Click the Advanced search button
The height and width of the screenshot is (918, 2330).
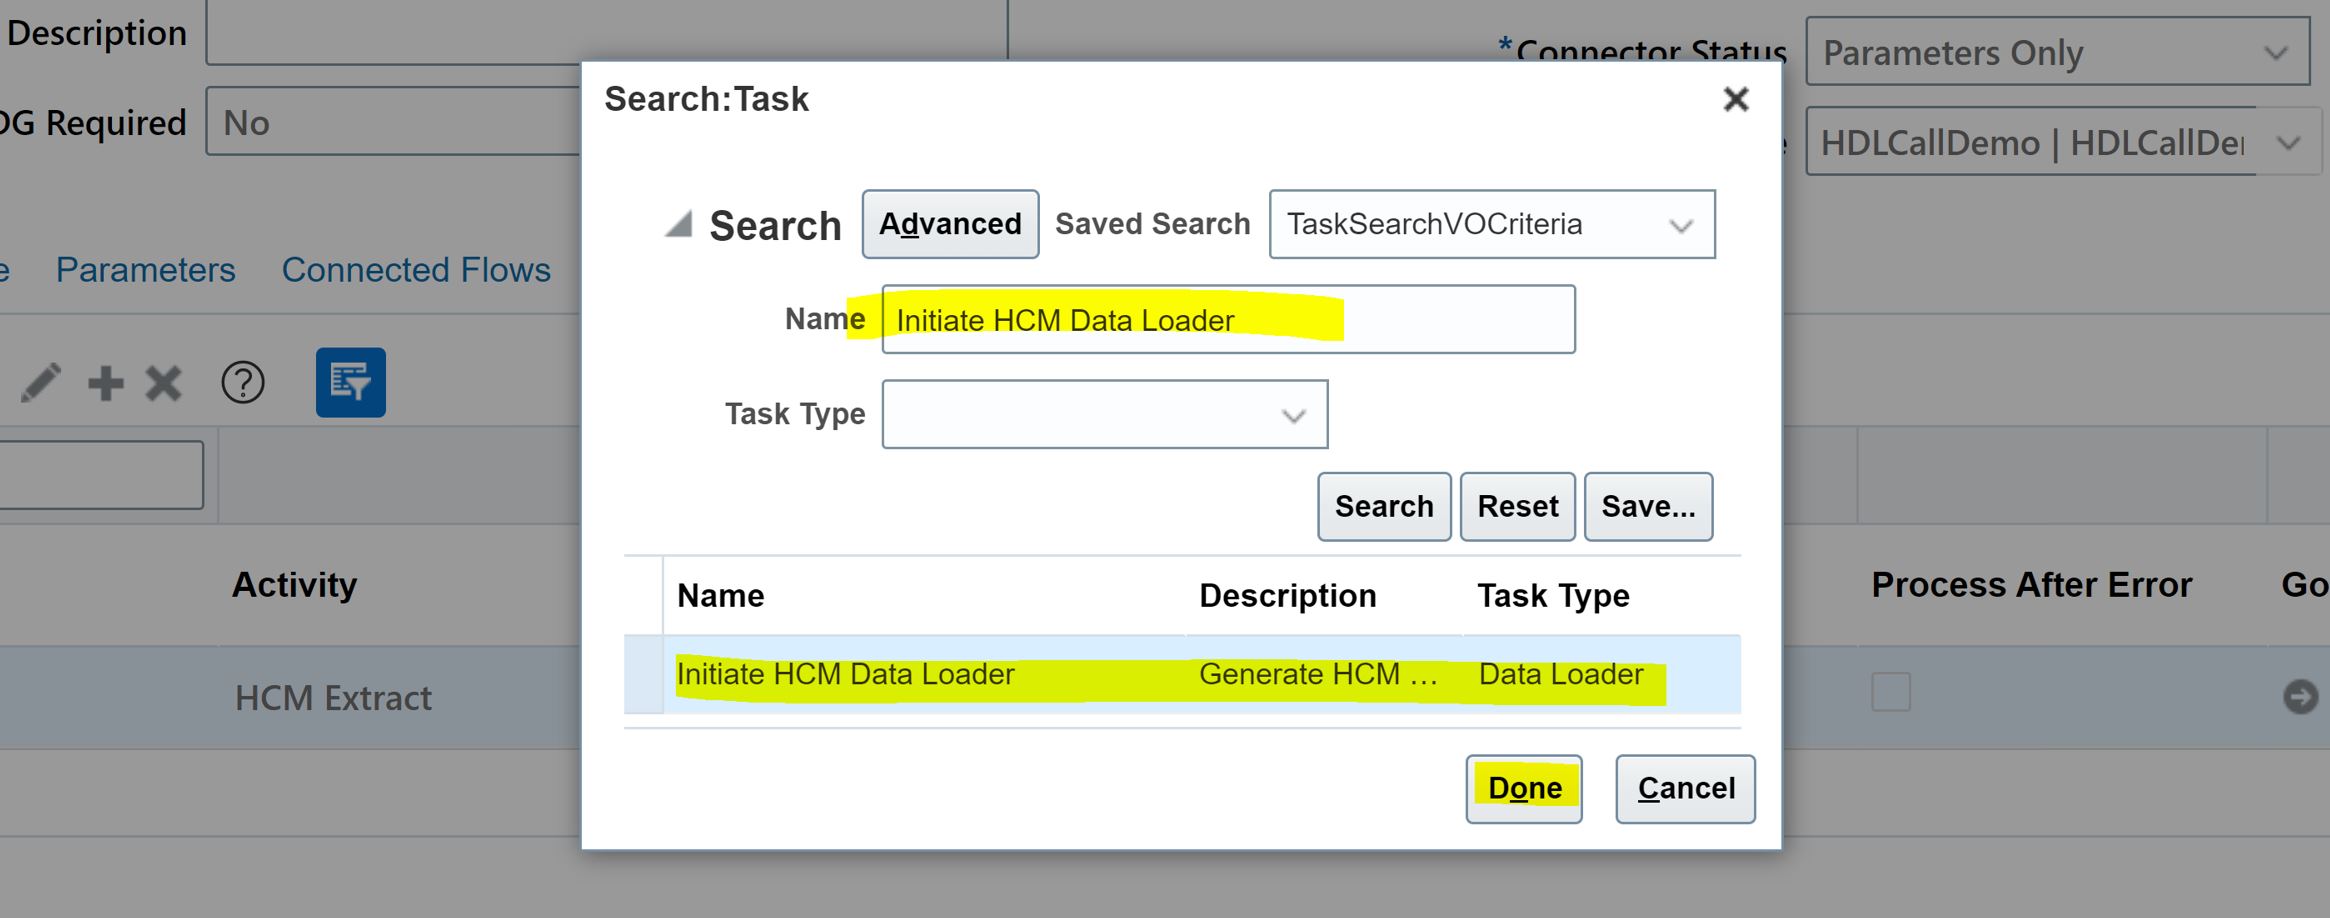(949, 224)
